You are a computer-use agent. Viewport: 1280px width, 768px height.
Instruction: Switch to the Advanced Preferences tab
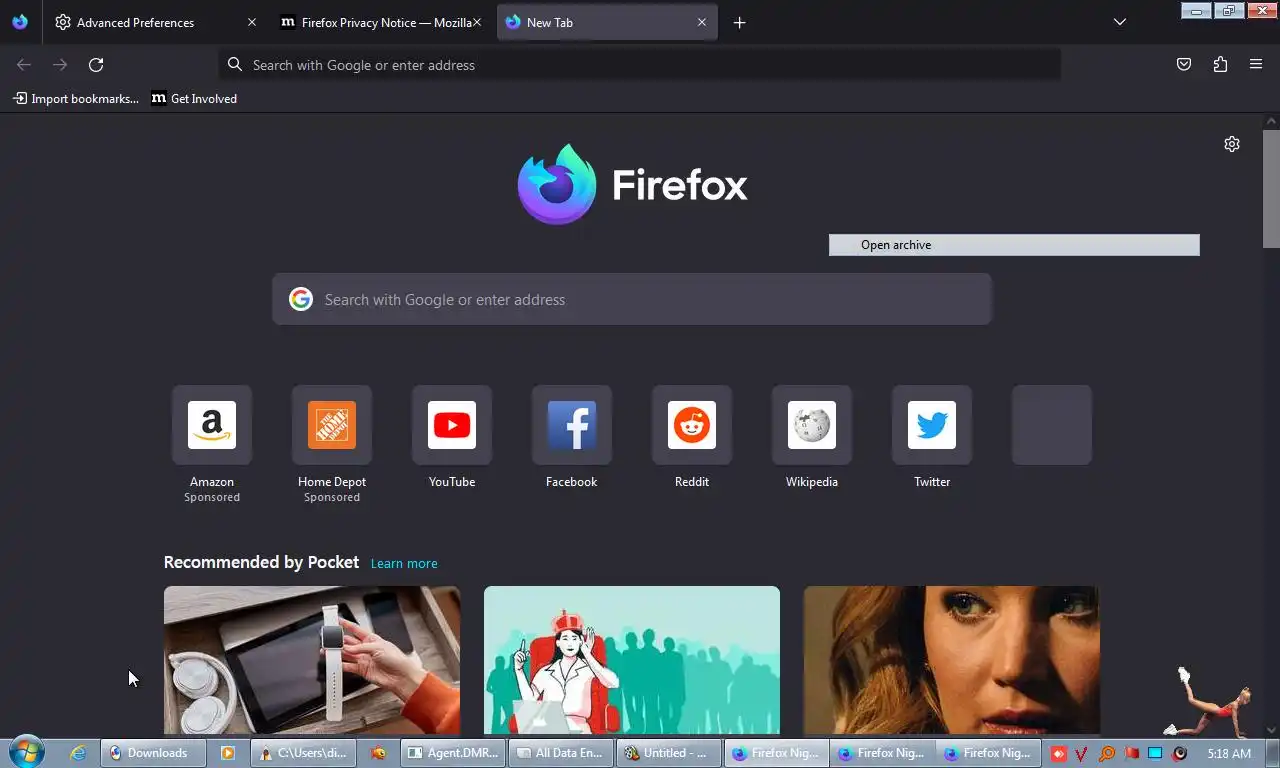155,22
